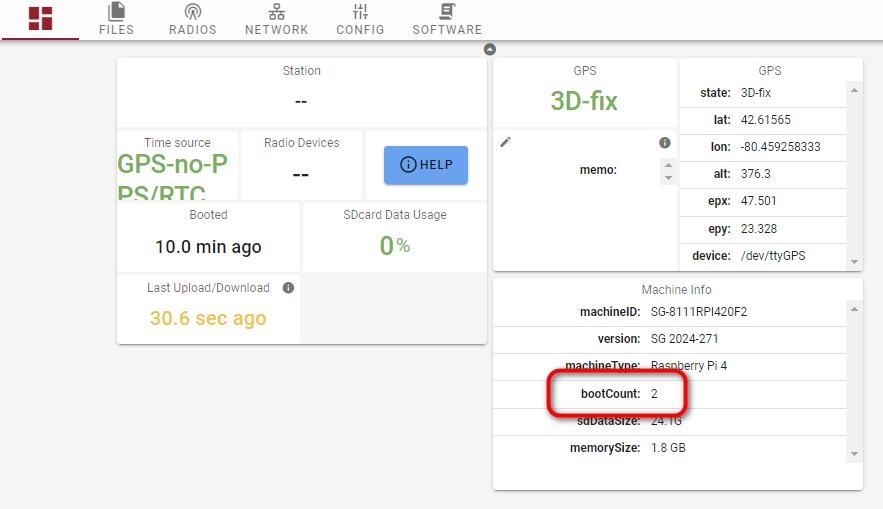This screenshot has width=883, height=509.
Task: Collapse the top navigation bar arrow
Action: (490, 49)
